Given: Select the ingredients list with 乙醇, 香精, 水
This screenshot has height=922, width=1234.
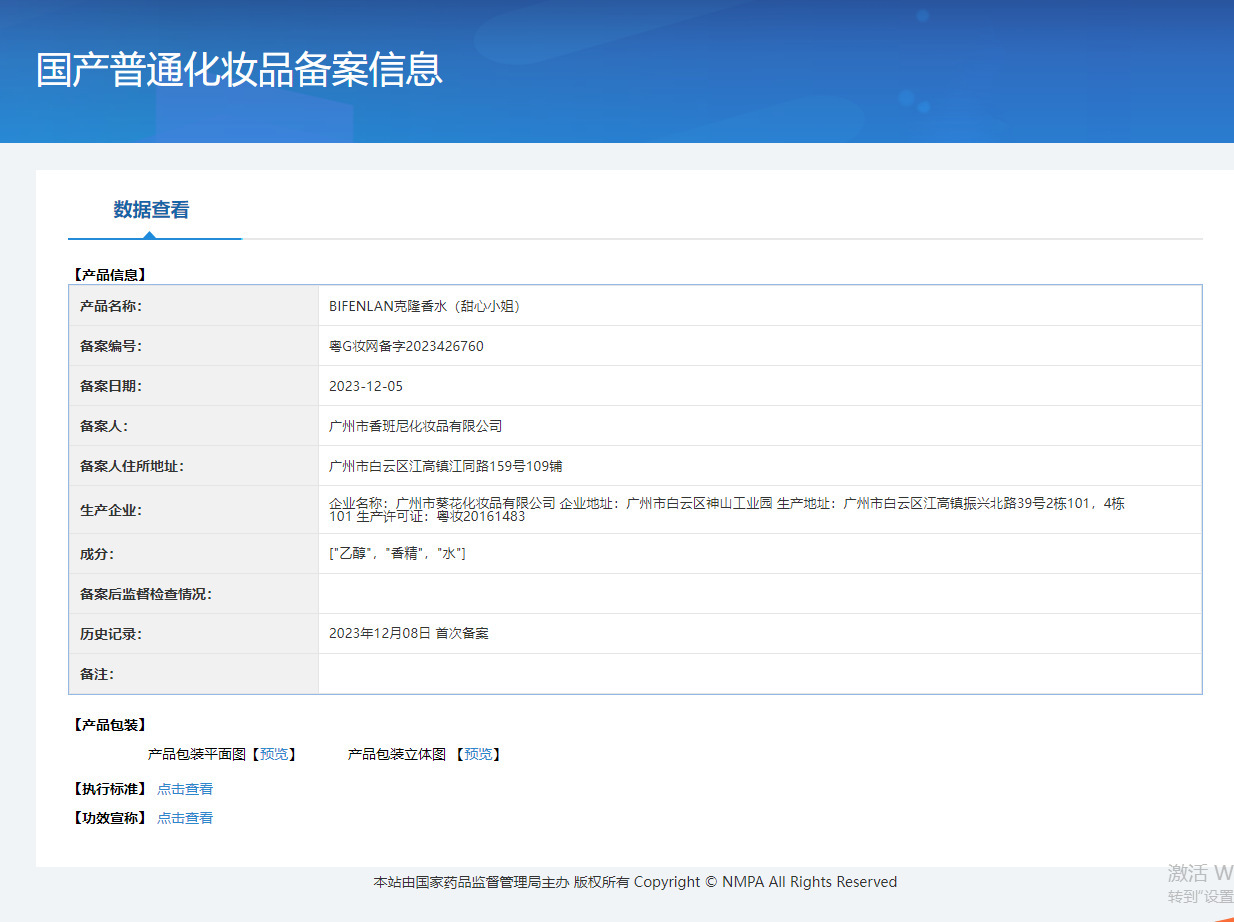Looking at the screenshot, I should tap(397, 554).
